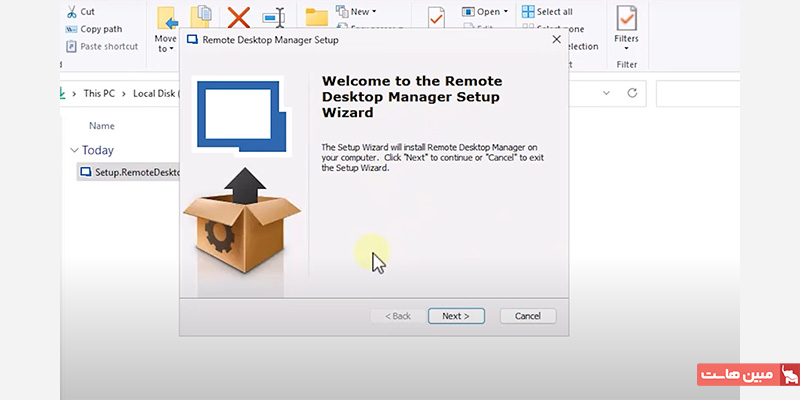Click the Properties checkmark icon

pyautogui.click(x=436, y=17)
